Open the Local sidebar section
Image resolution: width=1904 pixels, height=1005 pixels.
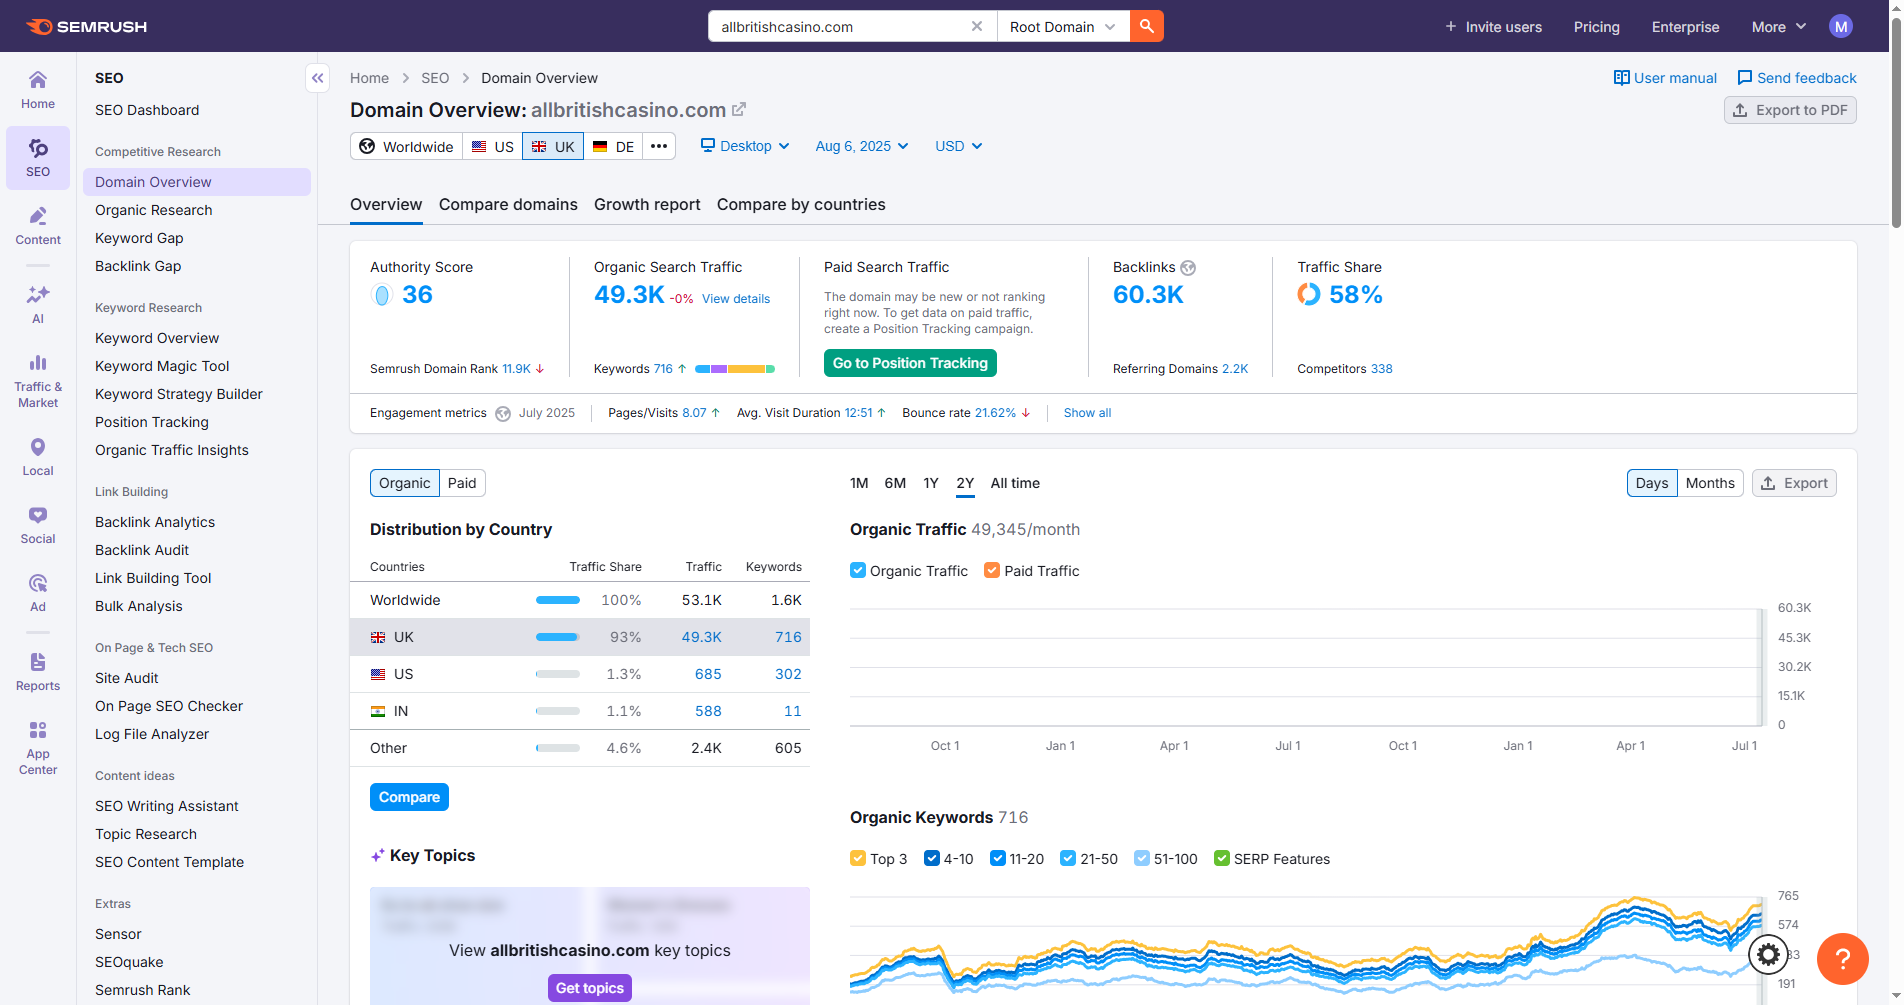[x=38, y=457]
